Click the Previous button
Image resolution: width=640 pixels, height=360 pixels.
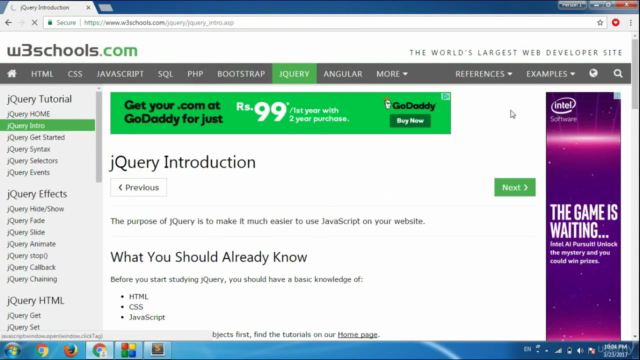tap(138, 187)
